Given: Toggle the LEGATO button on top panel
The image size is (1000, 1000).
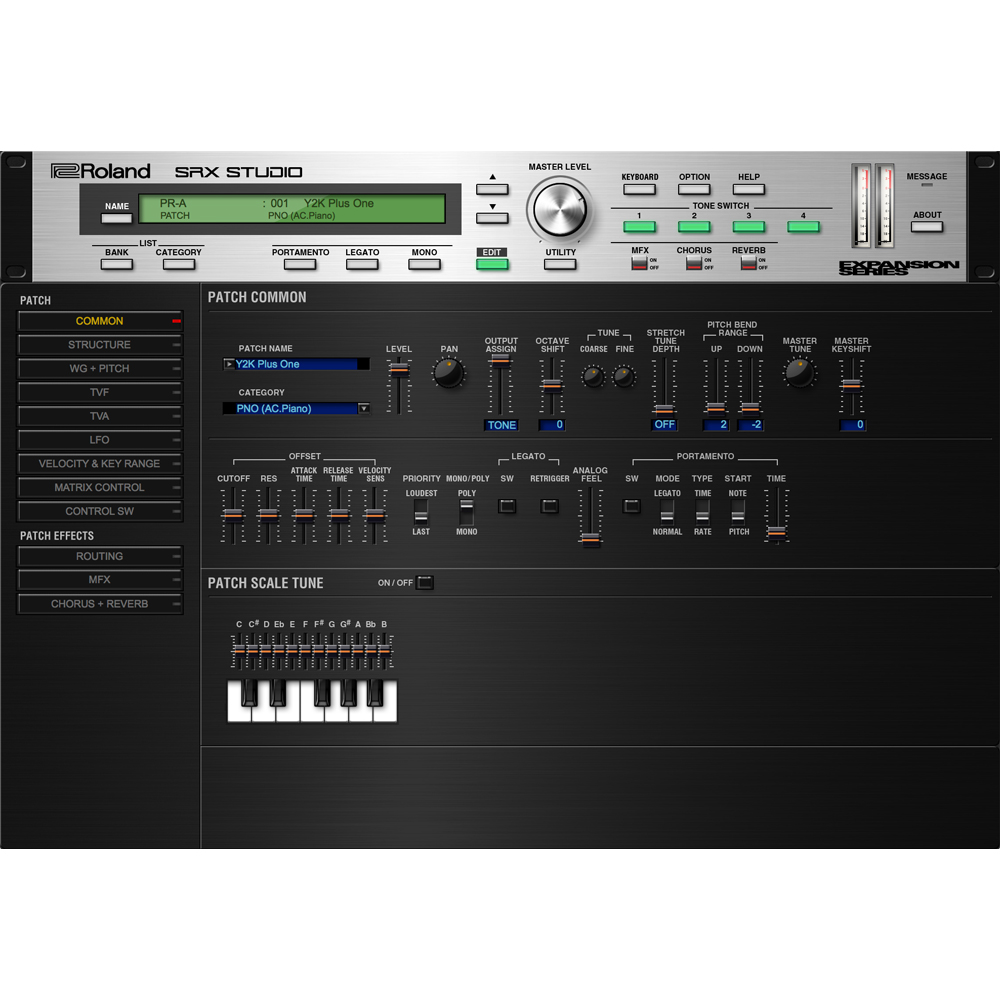Looking at the screenshot, I should [x=362, y=264].
